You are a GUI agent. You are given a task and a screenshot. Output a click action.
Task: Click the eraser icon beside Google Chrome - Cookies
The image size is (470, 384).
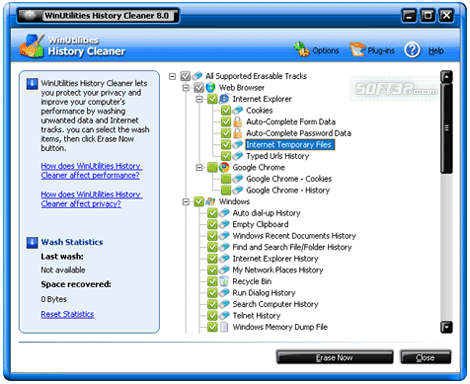(x=237, y=179)
